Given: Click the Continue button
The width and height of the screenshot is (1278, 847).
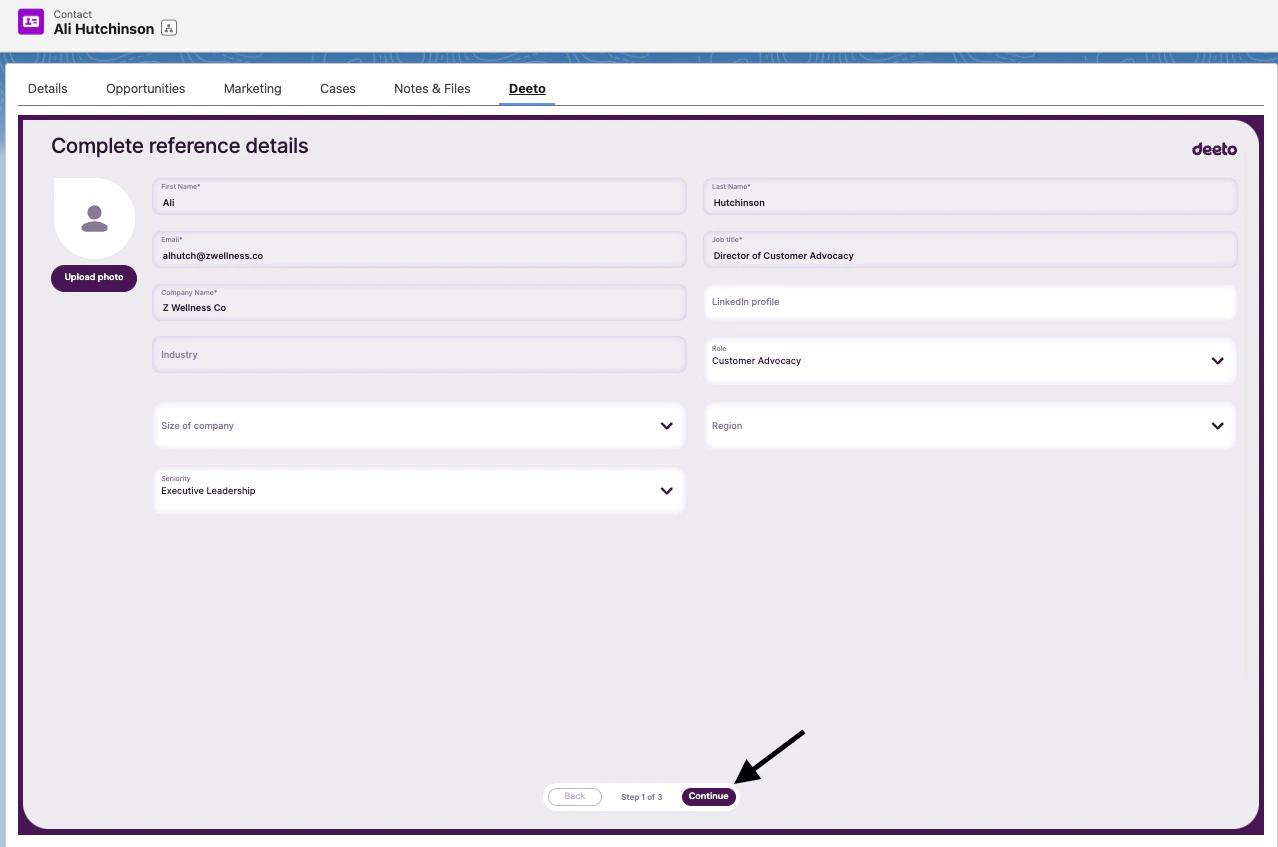Looking at the screenshot, I should [709, 797].
